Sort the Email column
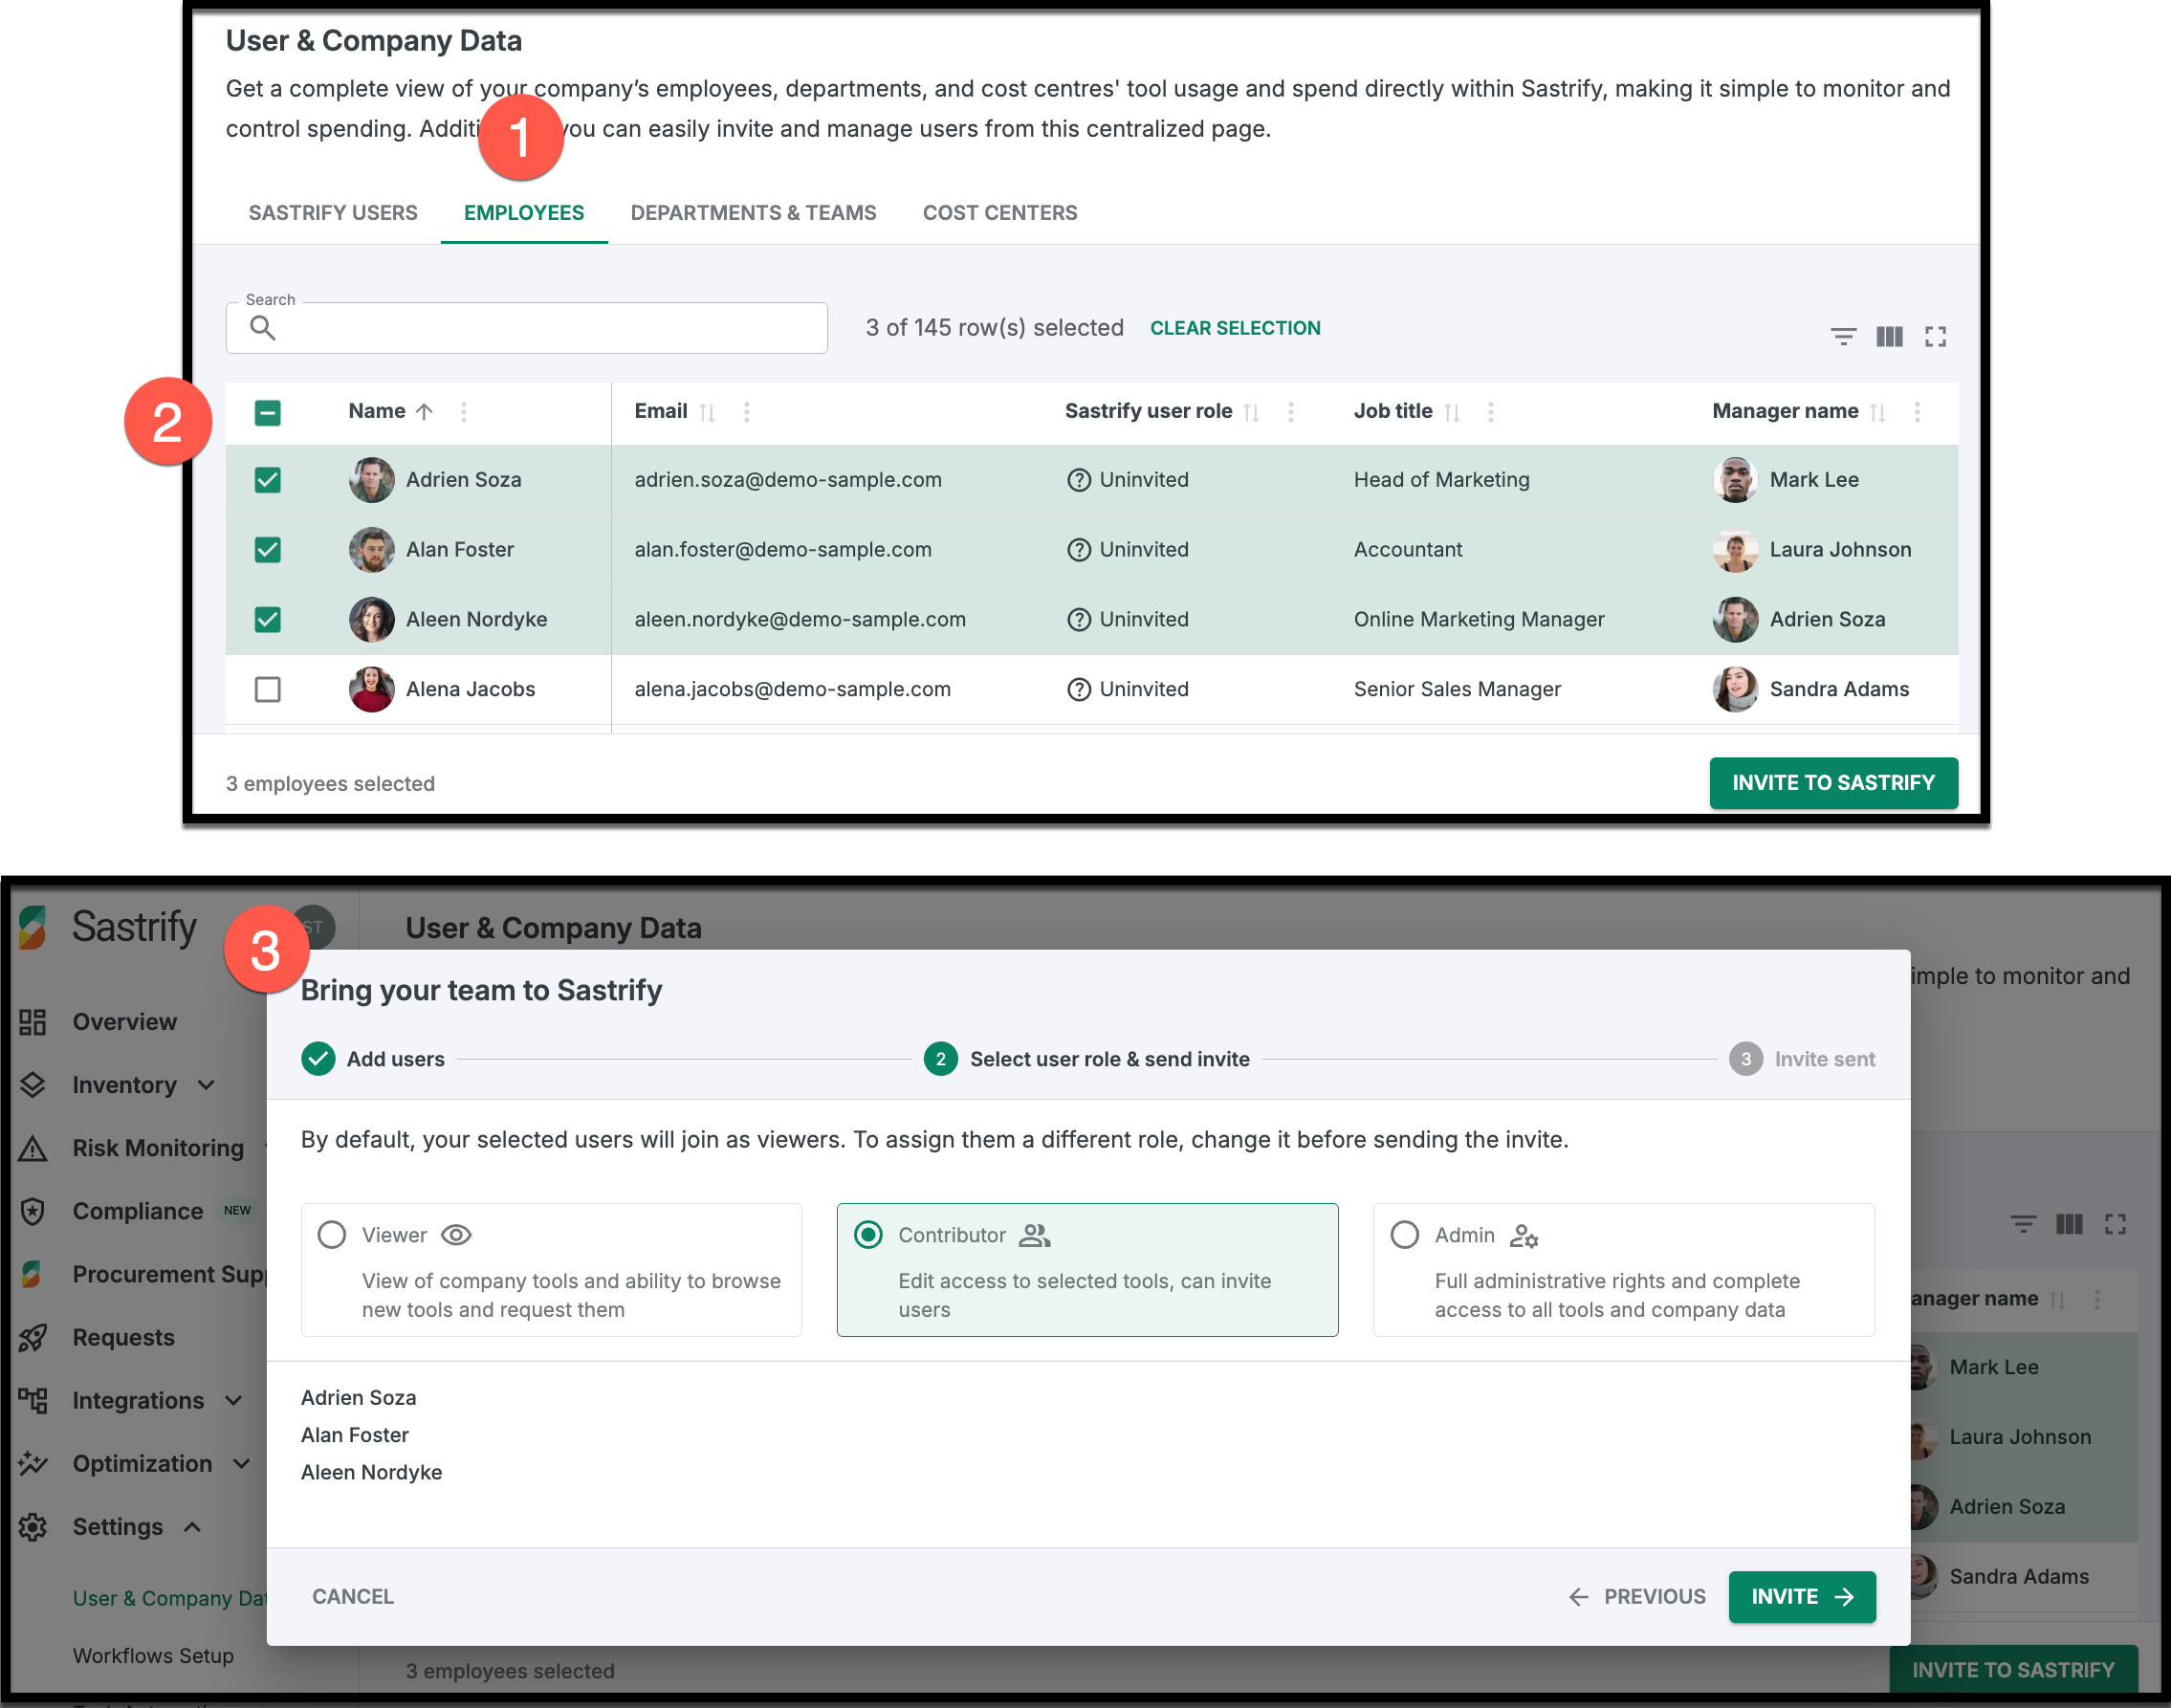Image resolution: width=2171 pixels, height=1708 pixels. tap(707, 412)
